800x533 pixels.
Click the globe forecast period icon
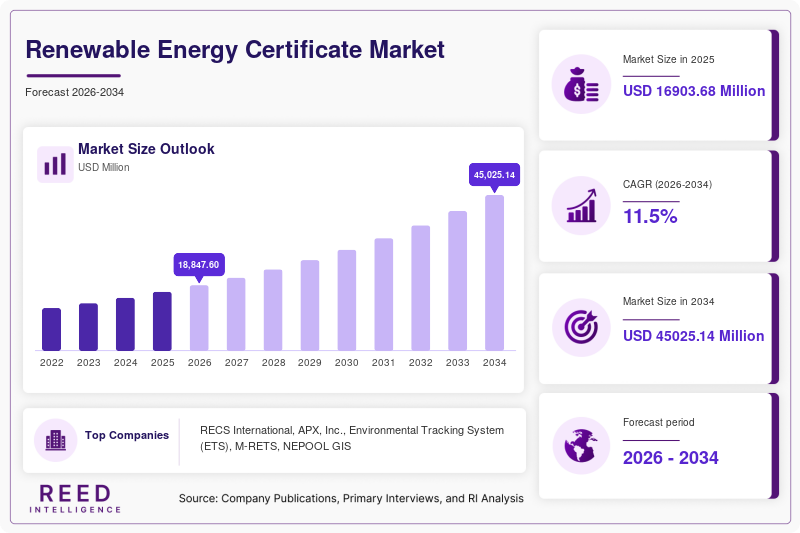click(581, 446)
